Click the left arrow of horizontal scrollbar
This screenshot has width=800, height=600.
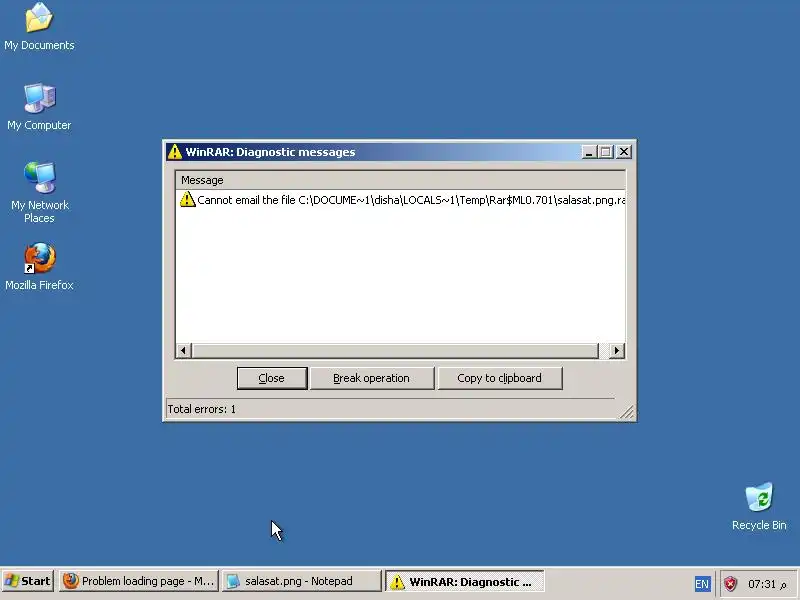[183, 351]
